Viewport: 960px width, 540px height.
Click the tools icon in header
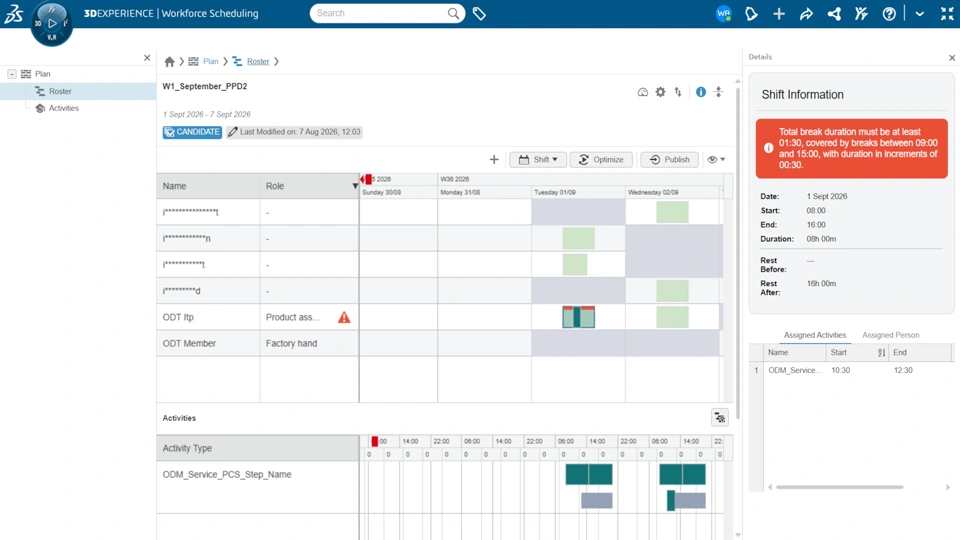[x=861, y=13]
